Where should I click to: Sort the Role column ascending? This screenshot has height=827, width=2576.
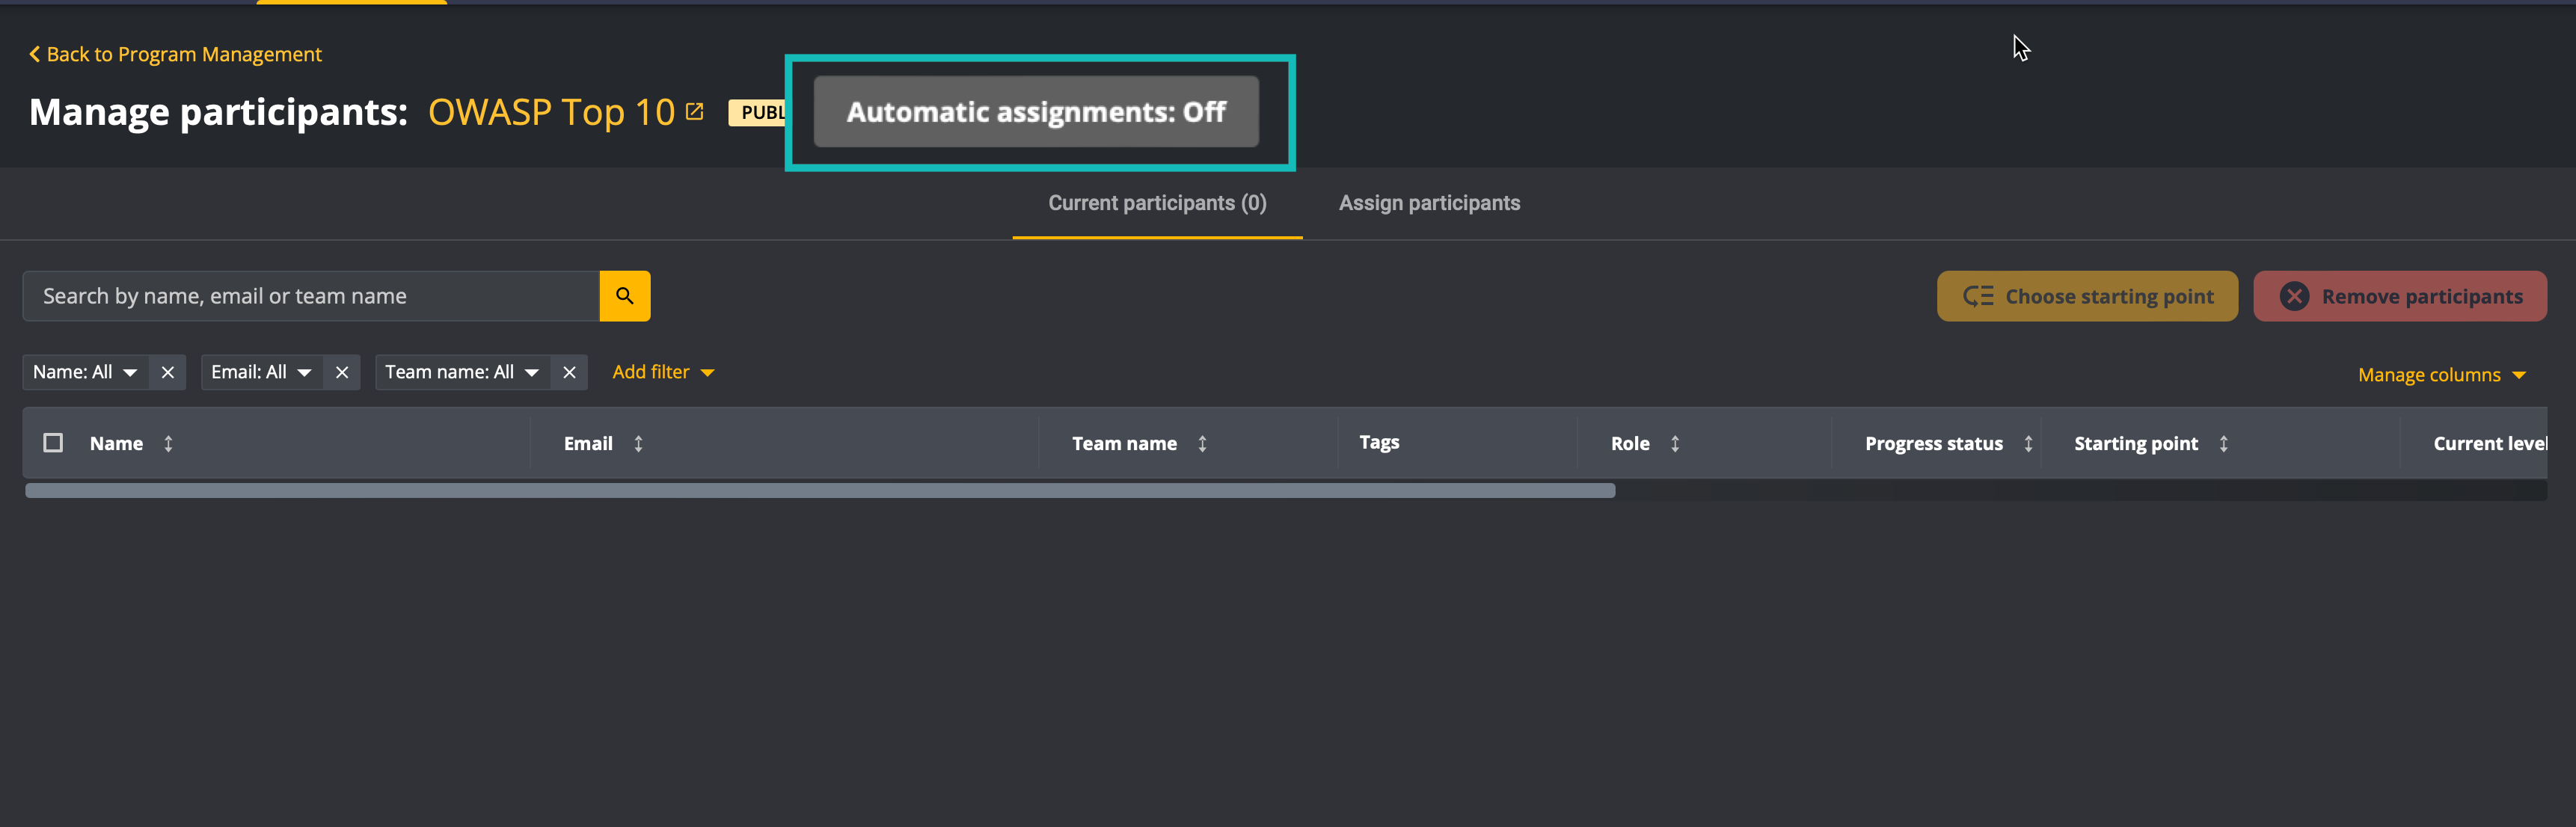click(x=1676, y=443)
